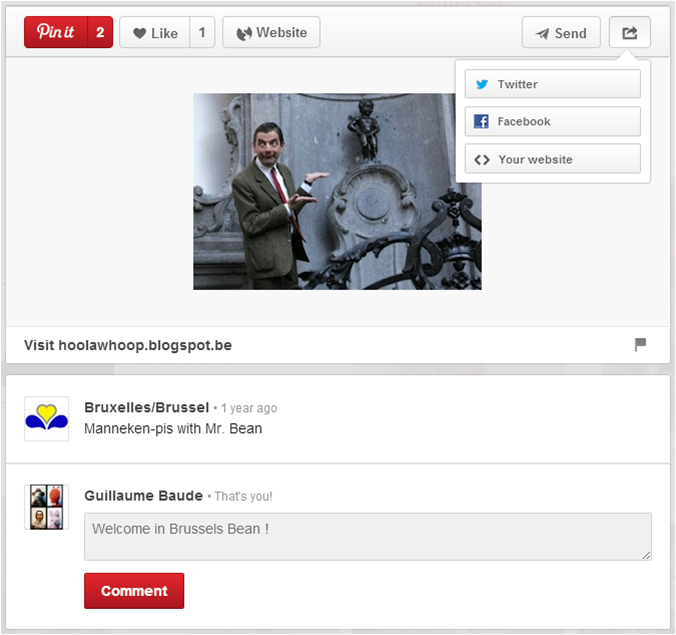Viewport: 676px width, 635px height.
Task: Open Bruxelles/Brussel profile avatar
Action: (47, 419)
